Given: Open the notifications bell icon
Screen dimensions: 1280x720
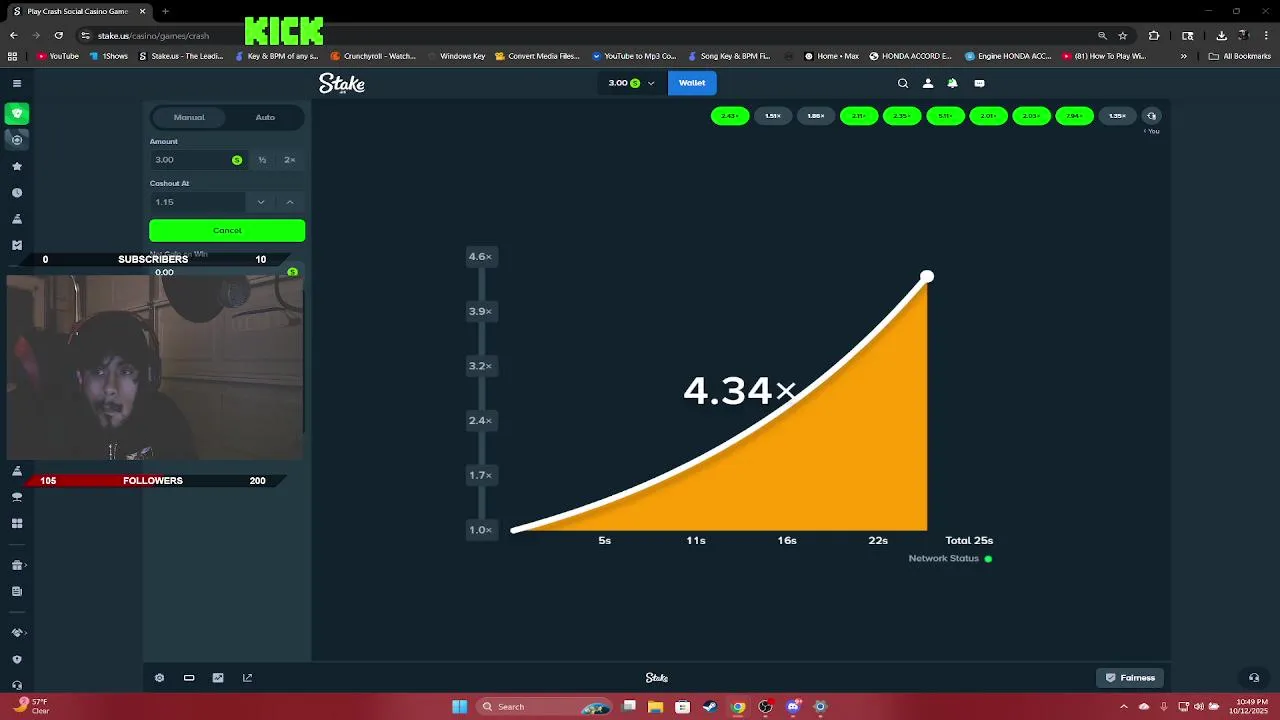Looking at the screenshot, I should point(952,83).
